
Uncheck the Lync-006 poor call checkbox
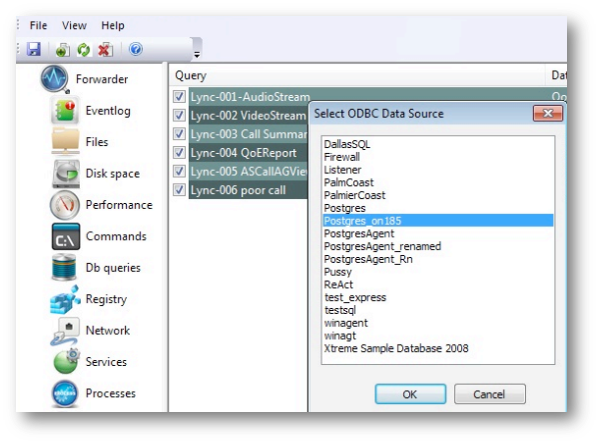click(x=179, y=190)
